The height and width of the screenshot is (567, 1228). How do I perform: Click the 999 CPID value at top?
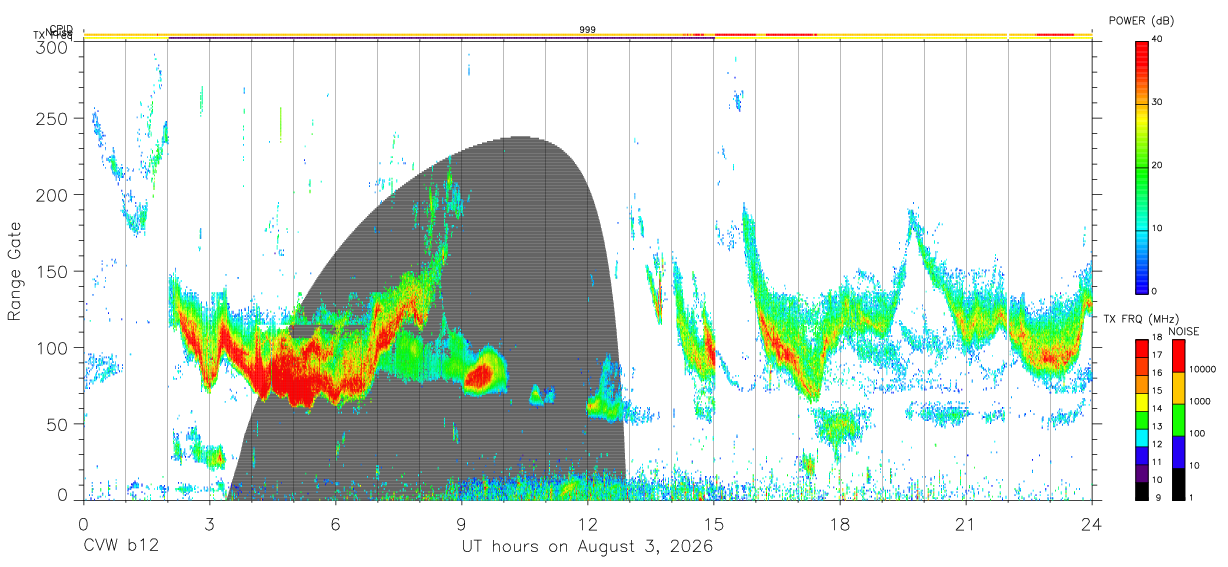[x=588, y=30]
